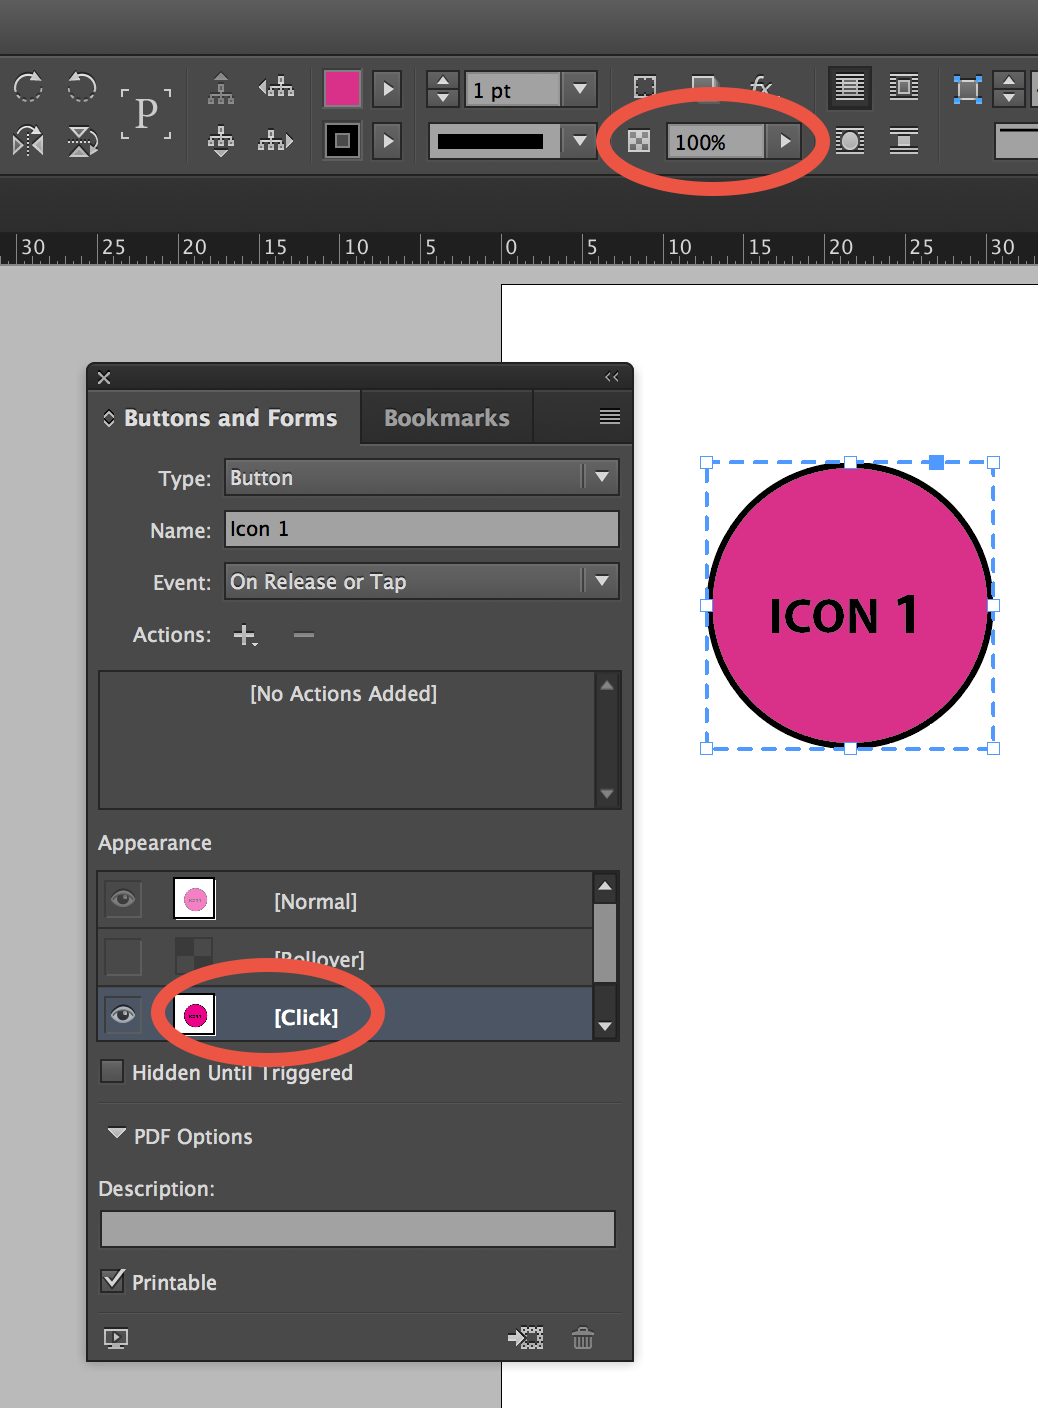Open the Buttons and Forms panel menu
1038x1408 pixels.
[x=610, y=418]
